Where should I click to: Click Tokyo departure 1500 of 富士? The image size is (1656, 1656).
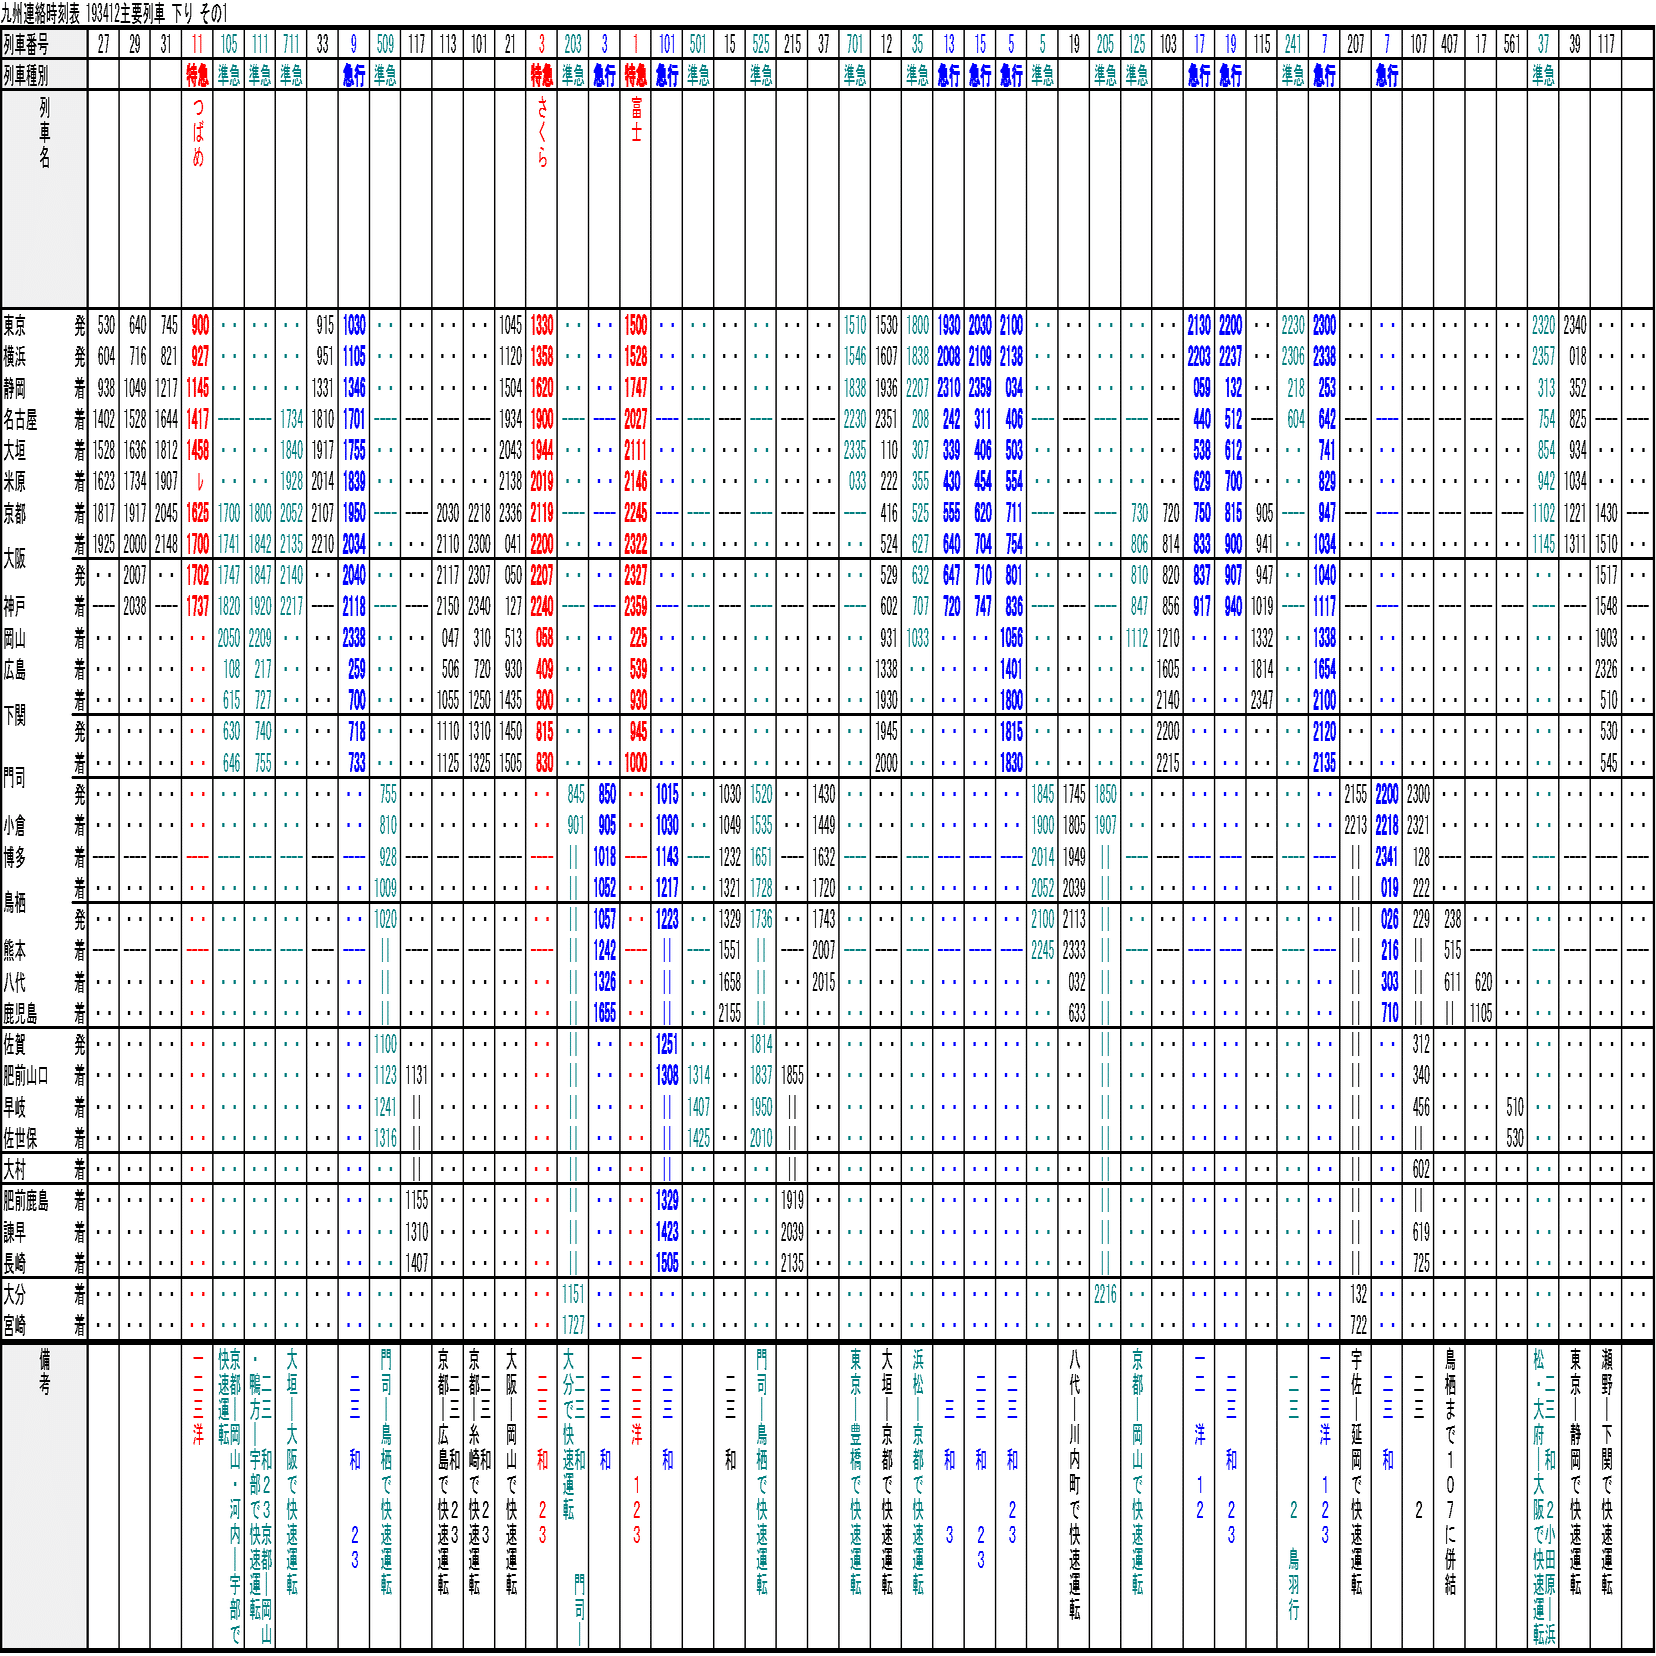pos(636,325)
